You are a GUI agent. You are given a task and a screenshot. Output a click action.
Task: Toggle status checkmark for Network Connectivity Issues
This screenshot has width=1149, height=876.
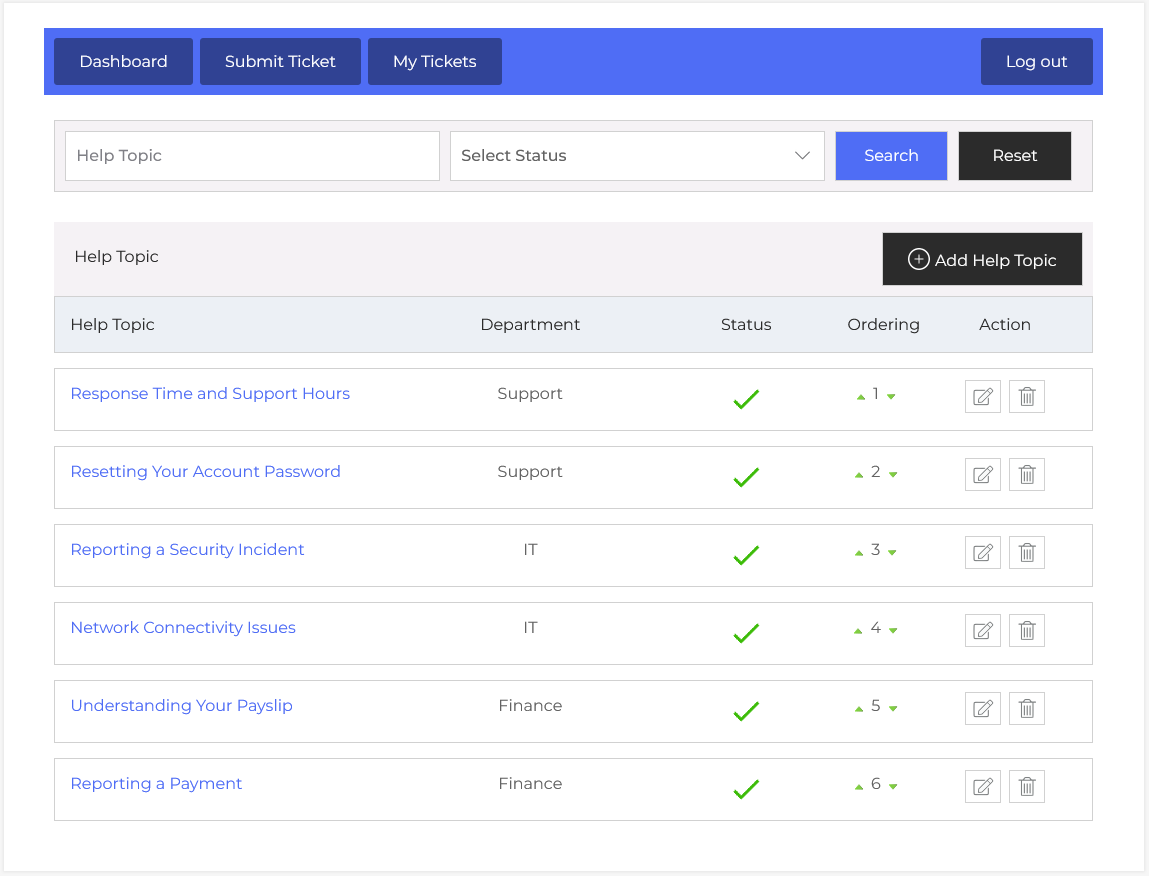click(x=746, y=633)
